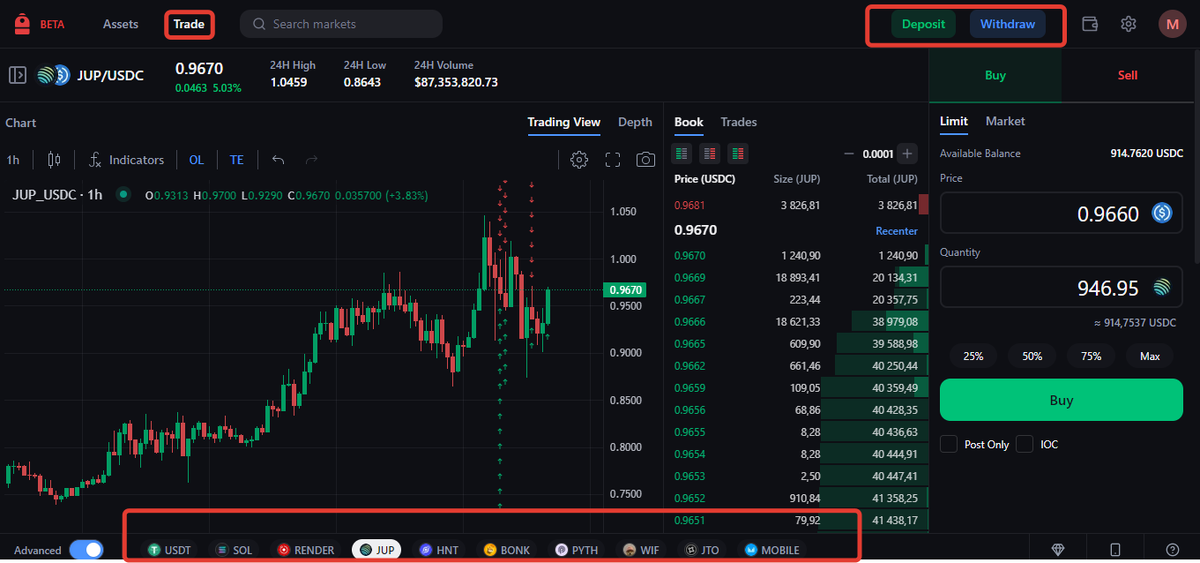Submit the green Buy order button
This screenshot has height=563, width=1200.
point(1061,400)
